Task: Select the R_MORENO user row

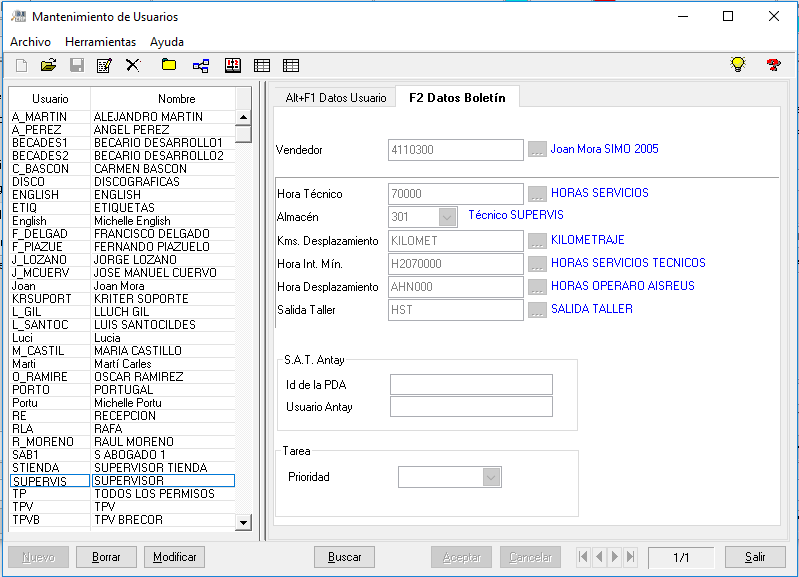Action: point(122,442)
